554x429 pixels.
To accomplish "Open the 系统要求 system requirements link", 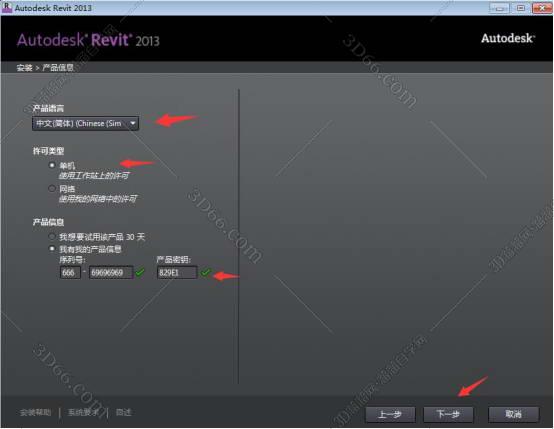I will 83,412.
